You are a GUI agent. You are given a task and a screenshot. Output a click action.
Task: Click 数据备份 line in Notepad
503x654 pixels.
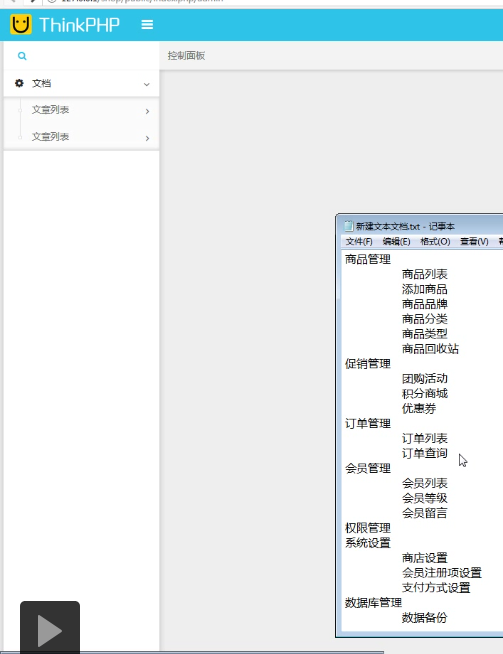pos(425,618)
